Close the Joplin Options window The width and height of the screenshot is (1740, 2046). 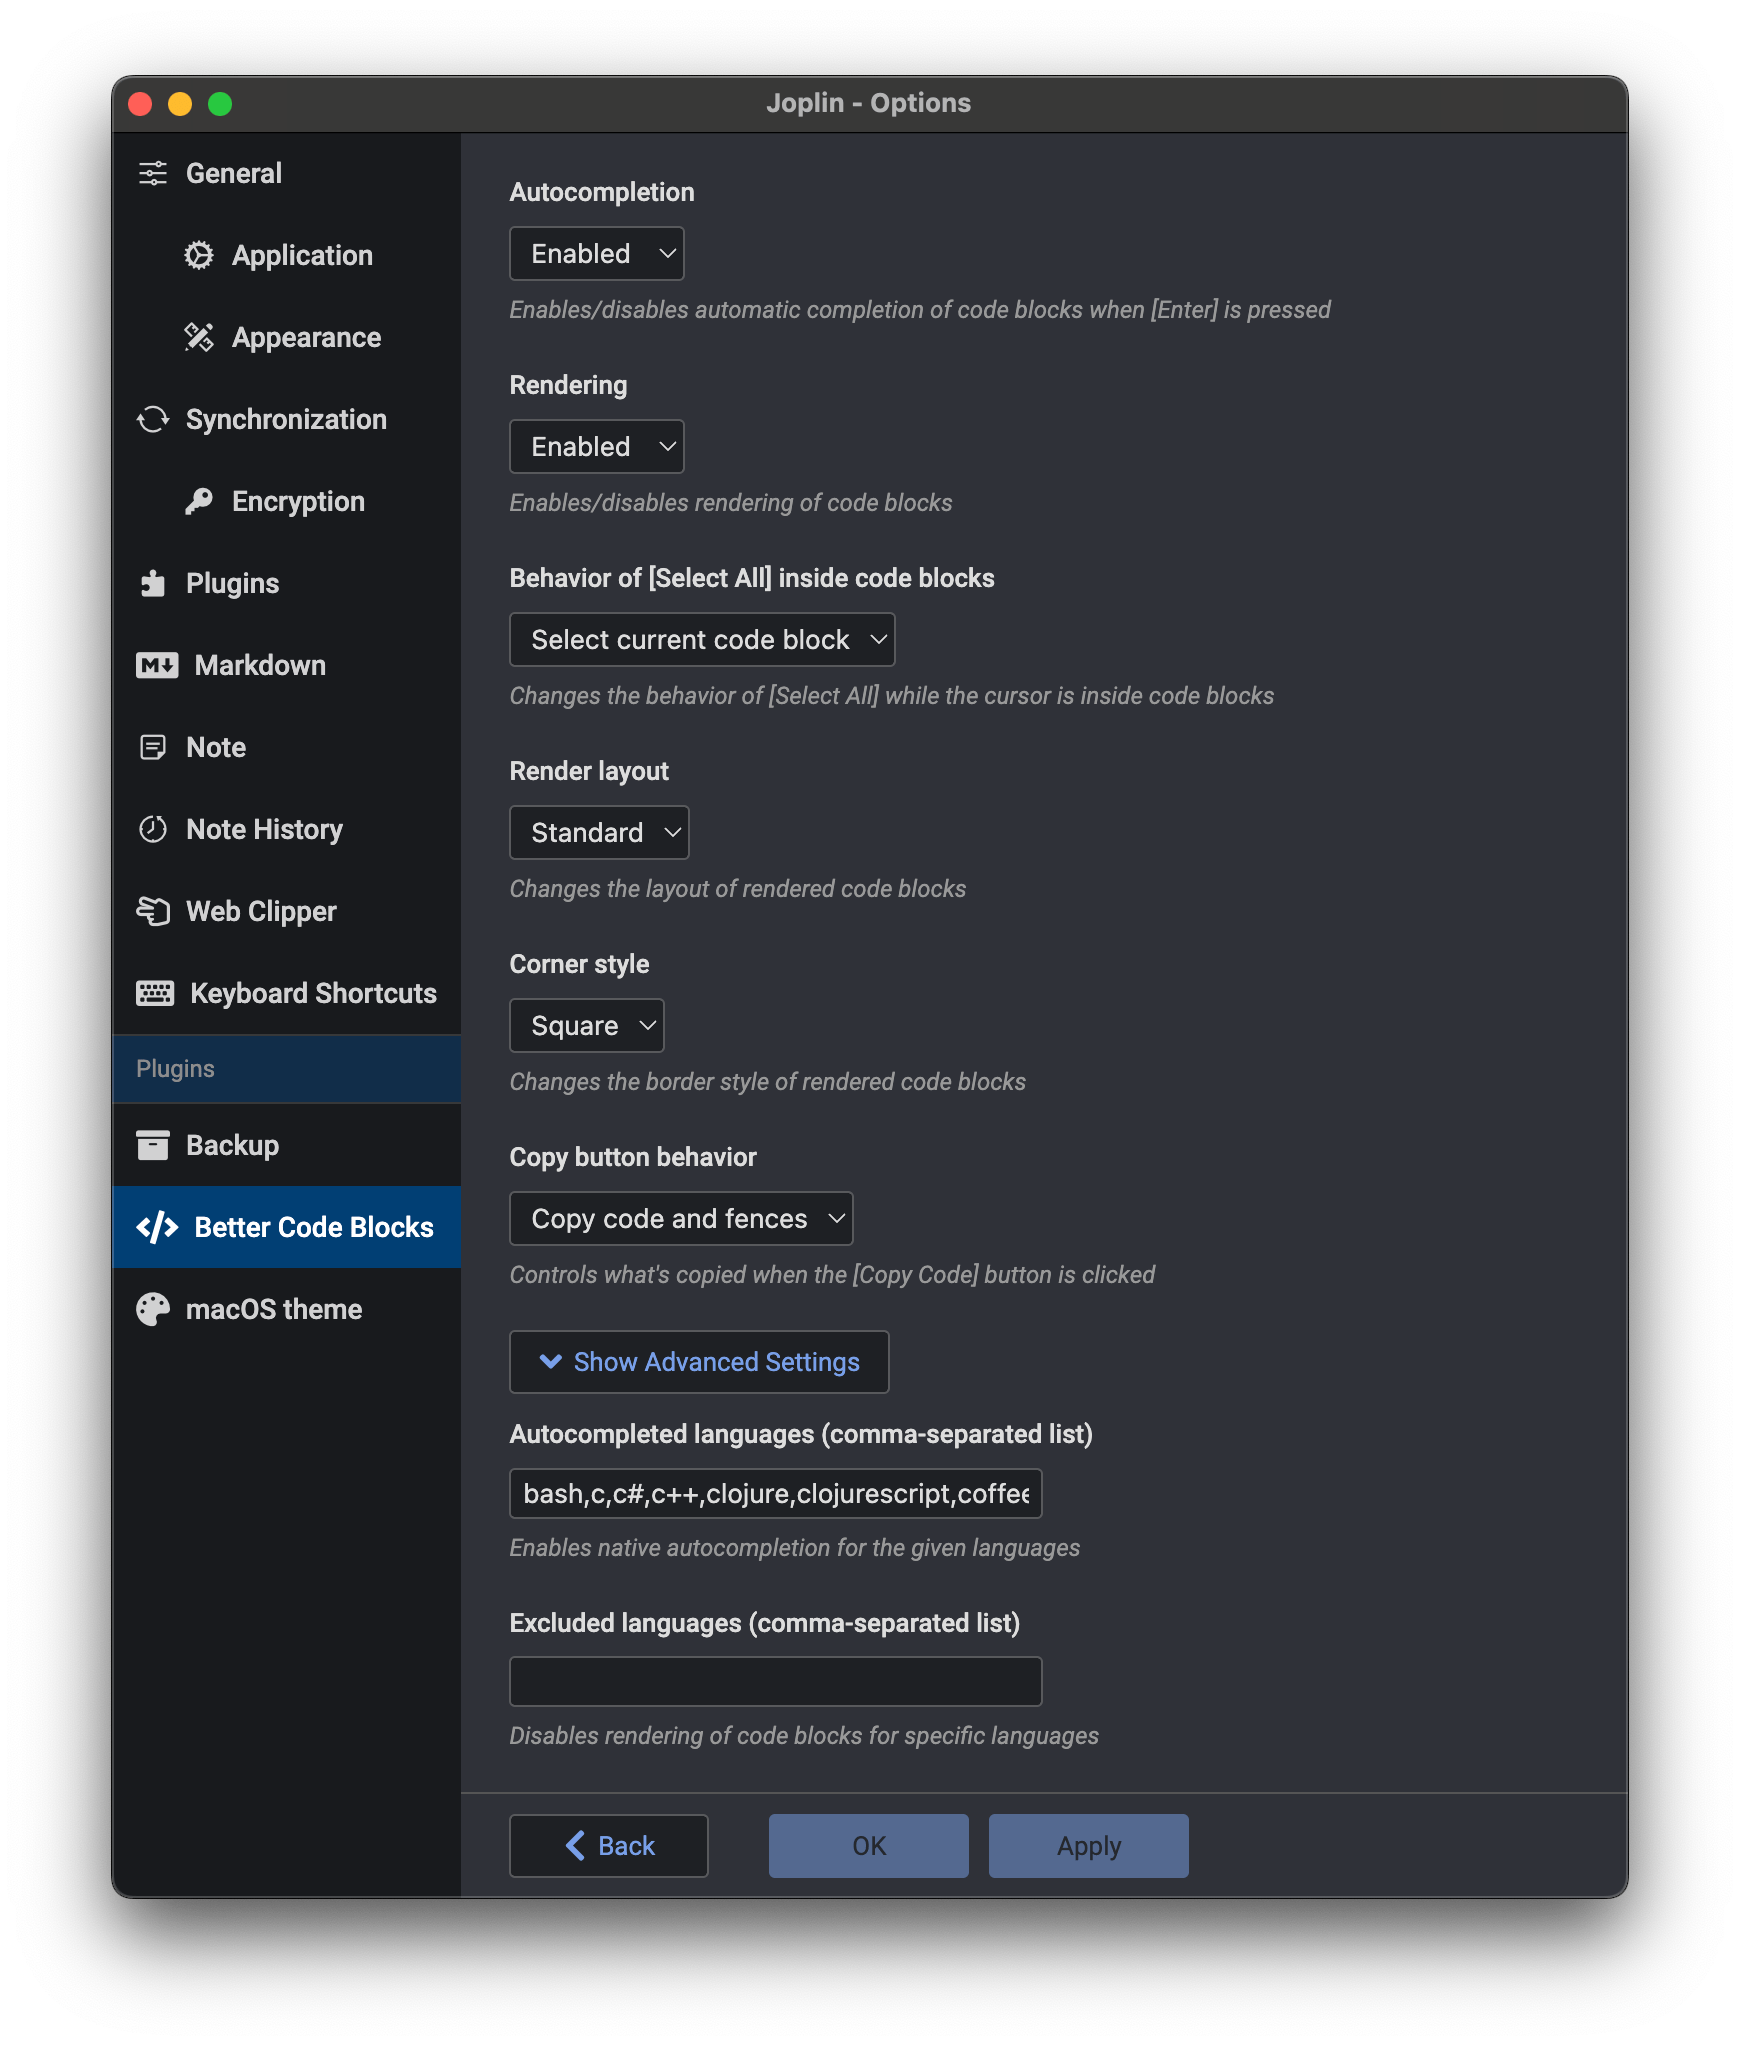(x=141, y=104)
